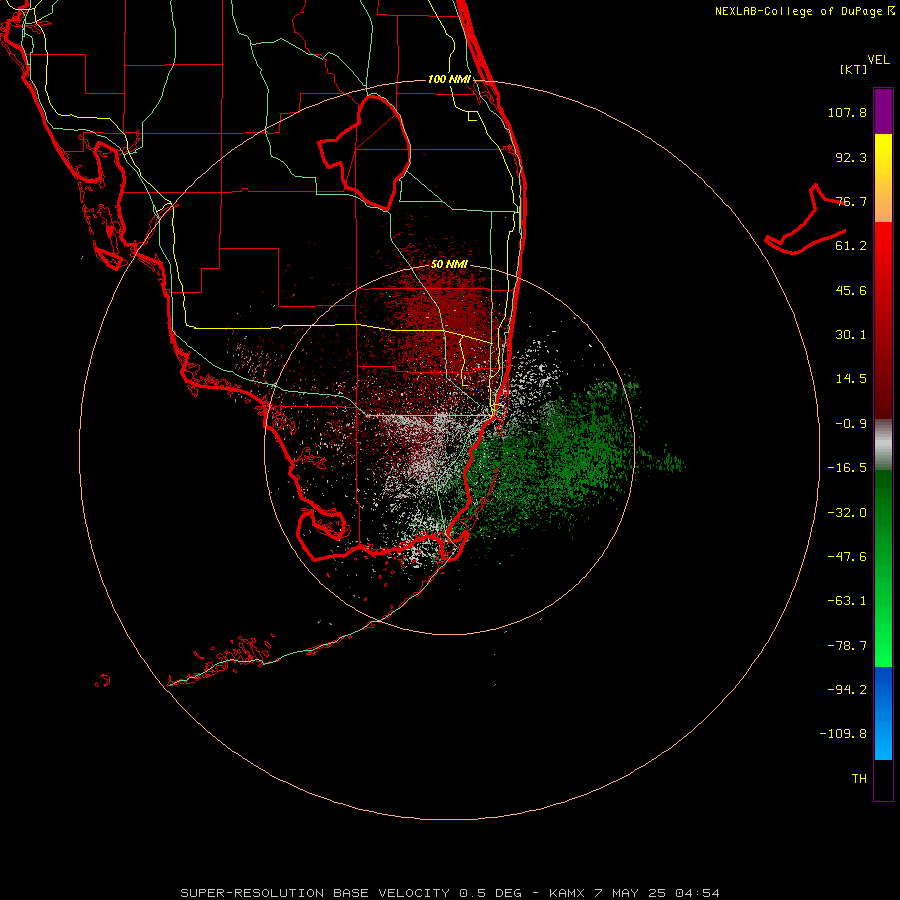Viewport: 900px width, 900px height.
Task: Select the 92.3 velocity scale value
Action: click(851, 157)
